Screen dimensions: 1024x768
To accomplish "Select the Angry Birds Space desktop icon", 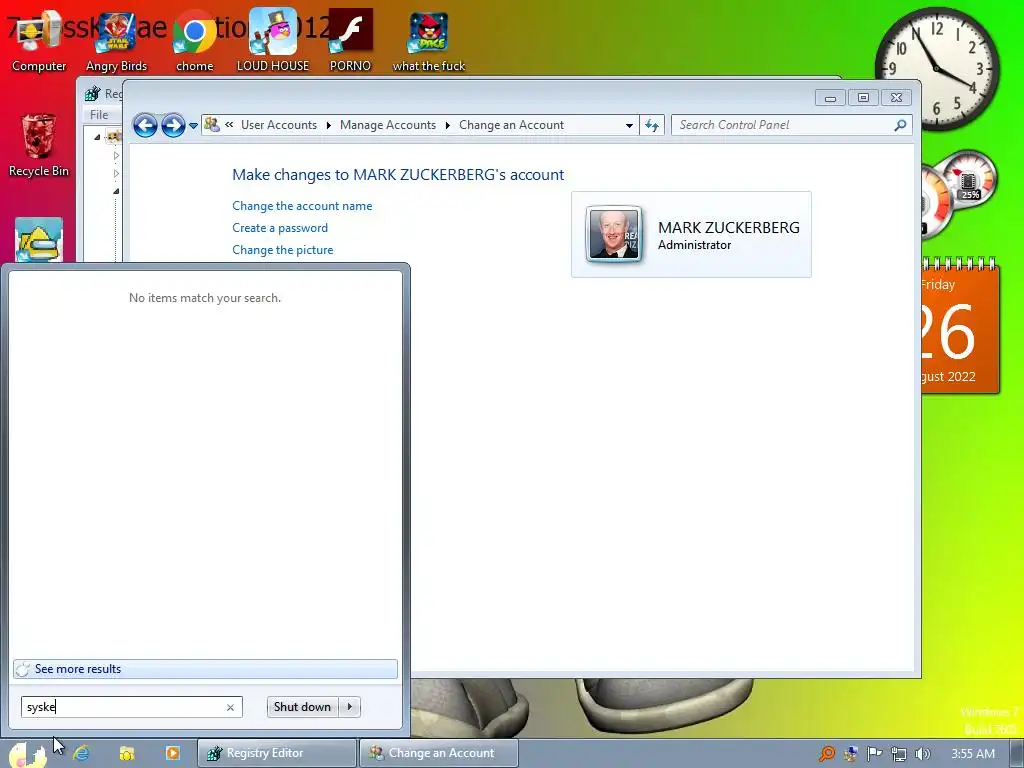I will click(429, 41).
